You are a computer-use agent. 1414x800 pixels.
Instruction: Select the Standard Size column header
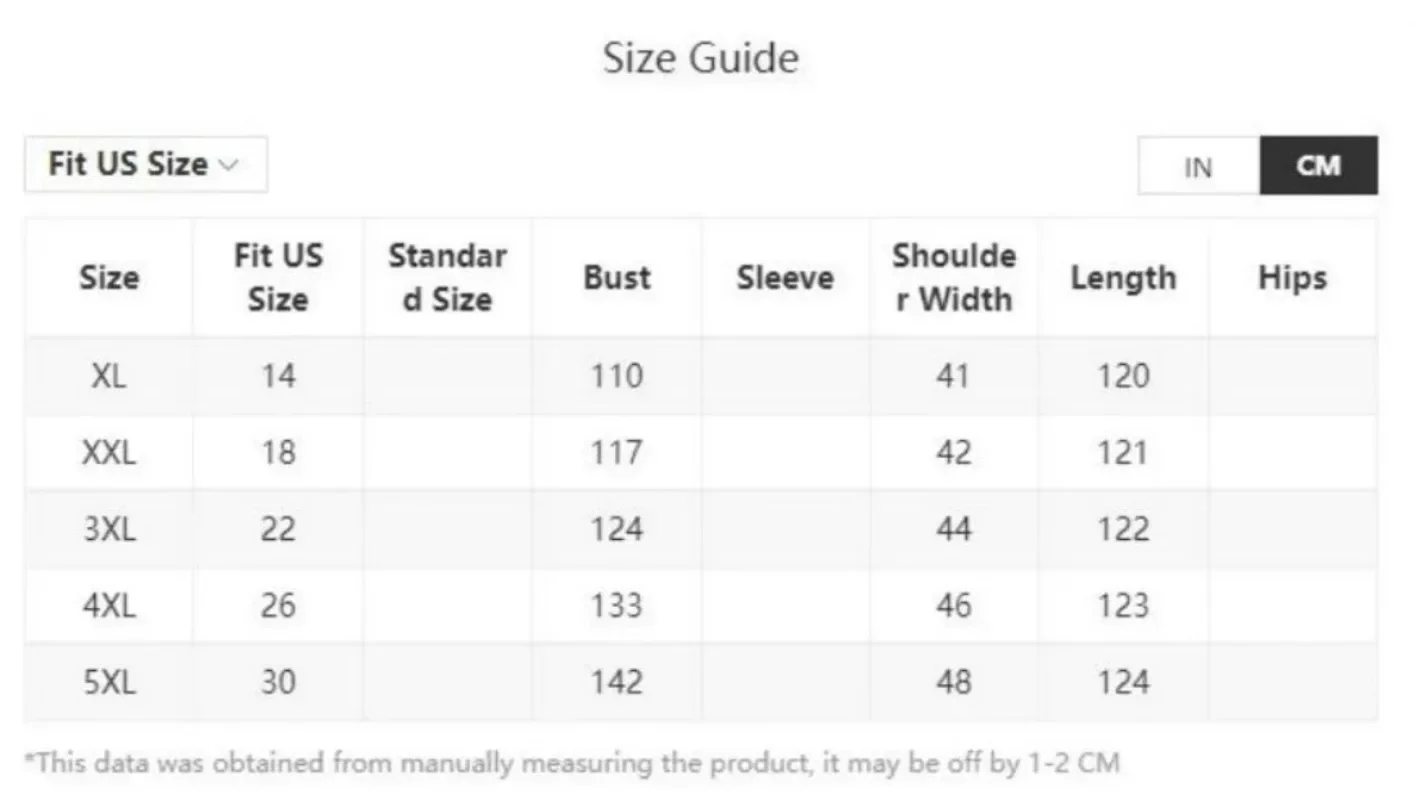[x=447, y=277]
